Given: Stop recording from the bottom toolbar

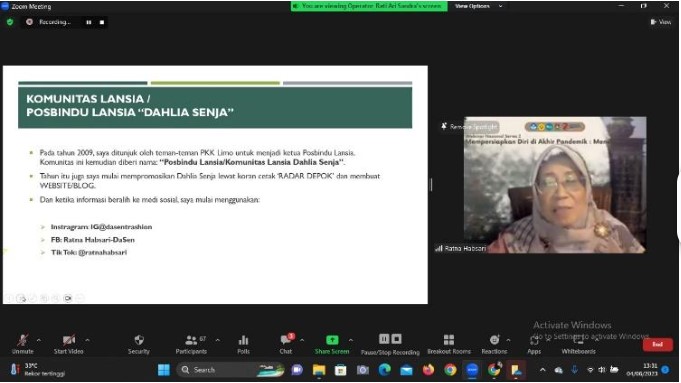Looking at the screenshot, I should click(397, 339).
